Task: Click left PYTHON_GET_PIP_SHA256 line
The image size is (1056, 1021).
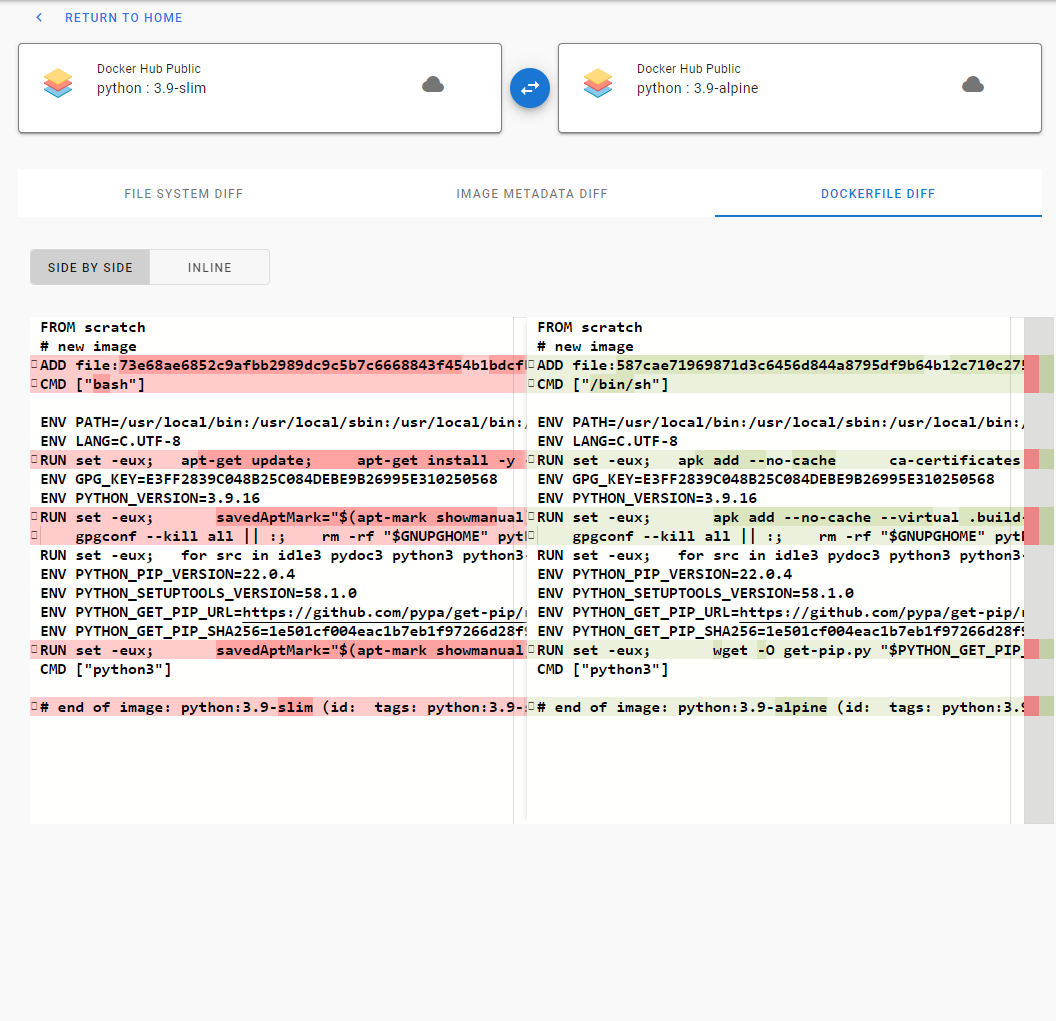Action: pyautogui.click(x=283, y=631)
